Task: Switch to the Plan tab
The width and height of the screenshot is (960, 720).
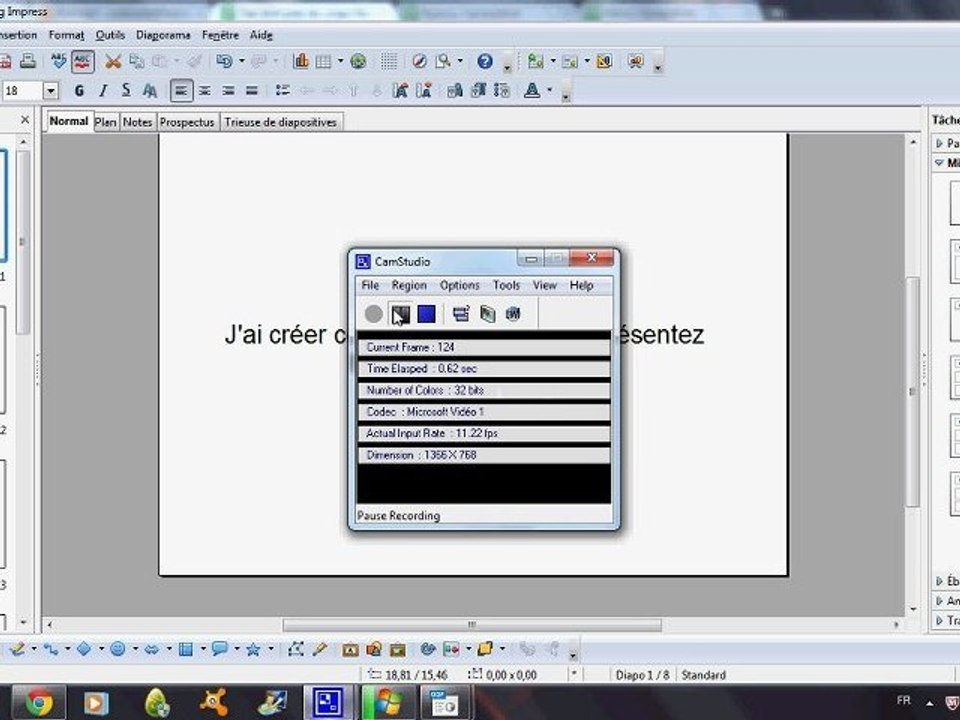Action: pyautogui.click(x=106, y=122)
